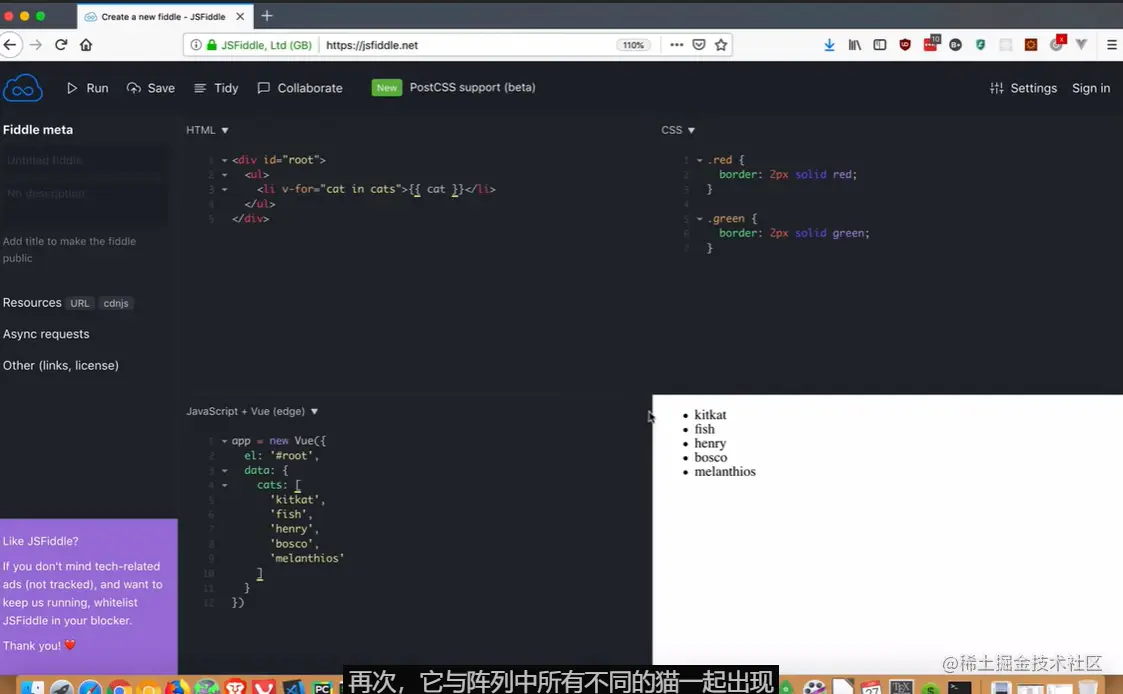The image size is (1123, 694).
Task: Open the Firefox downloads panel
Action: (x=829, y=44)
